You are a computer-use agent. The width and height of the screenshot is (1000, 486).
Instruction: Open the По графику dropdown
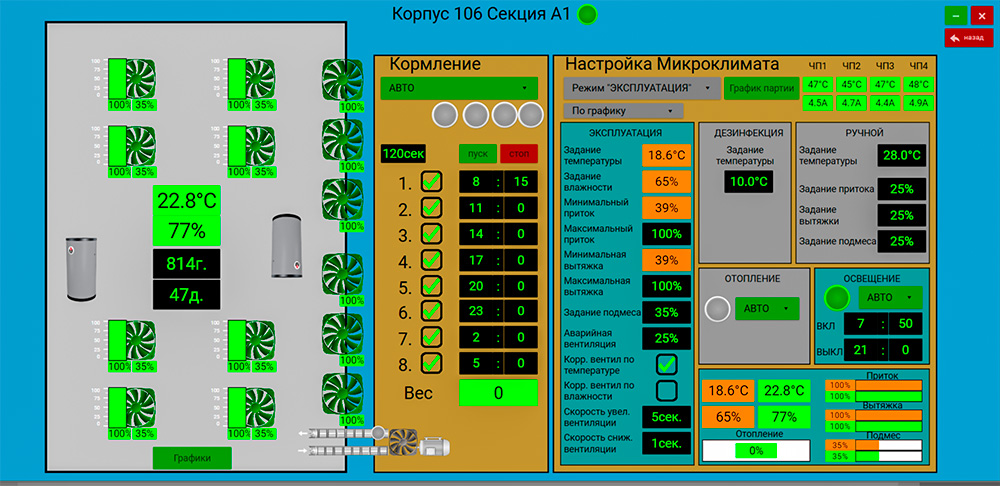tap(623, 110)
